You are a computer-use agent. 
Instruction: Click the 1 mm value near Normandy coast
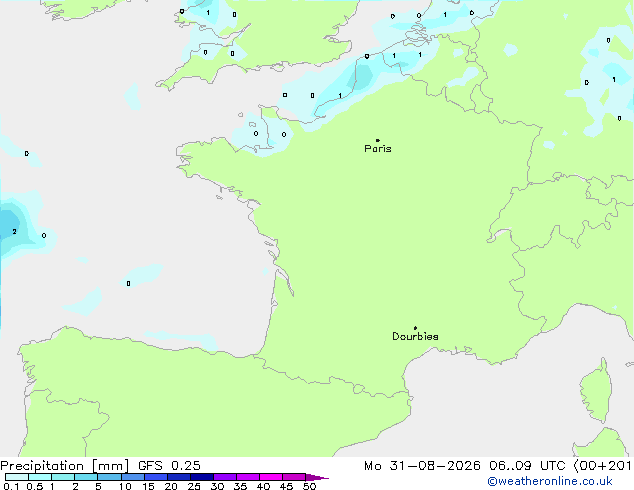click(340, 96)
